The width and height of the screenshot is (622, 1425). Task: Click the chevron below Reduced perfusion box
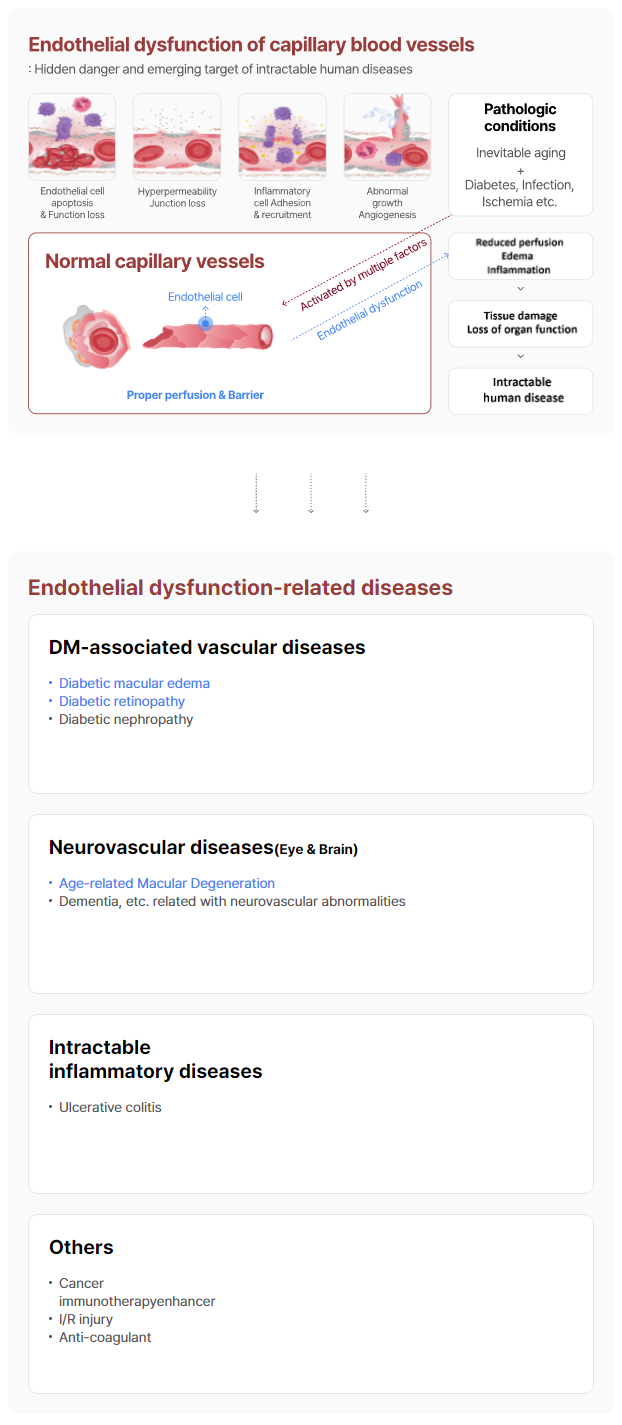point(520,288)
